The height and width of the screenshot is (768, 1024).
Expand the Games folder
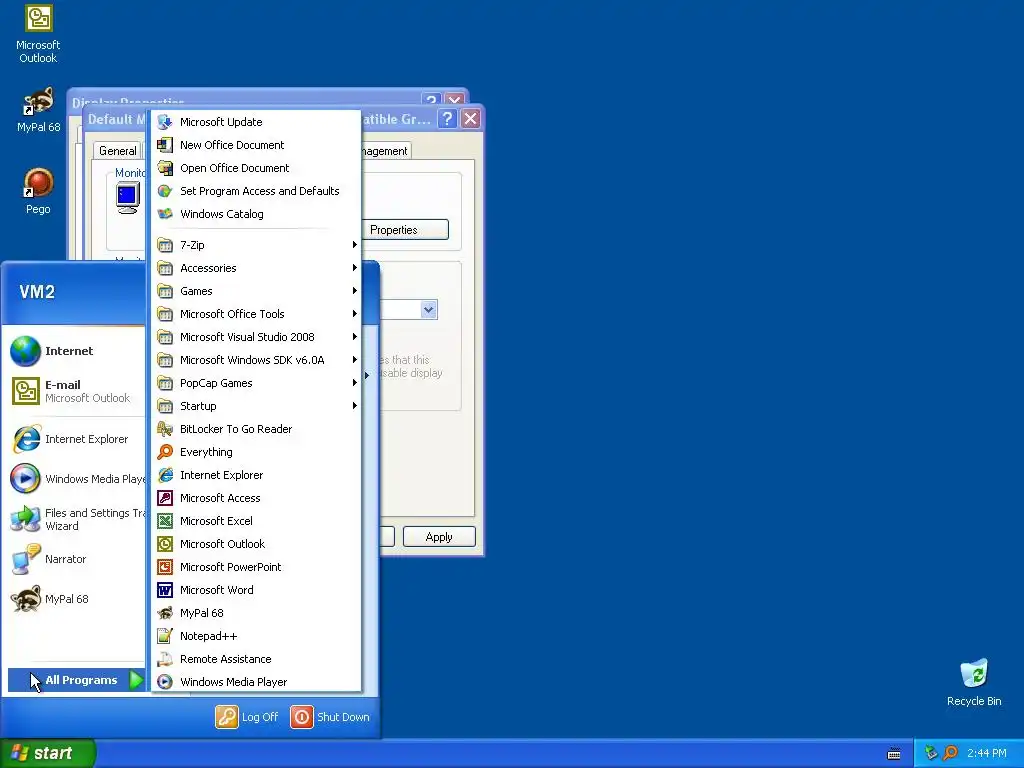click(x=256, y=291)
